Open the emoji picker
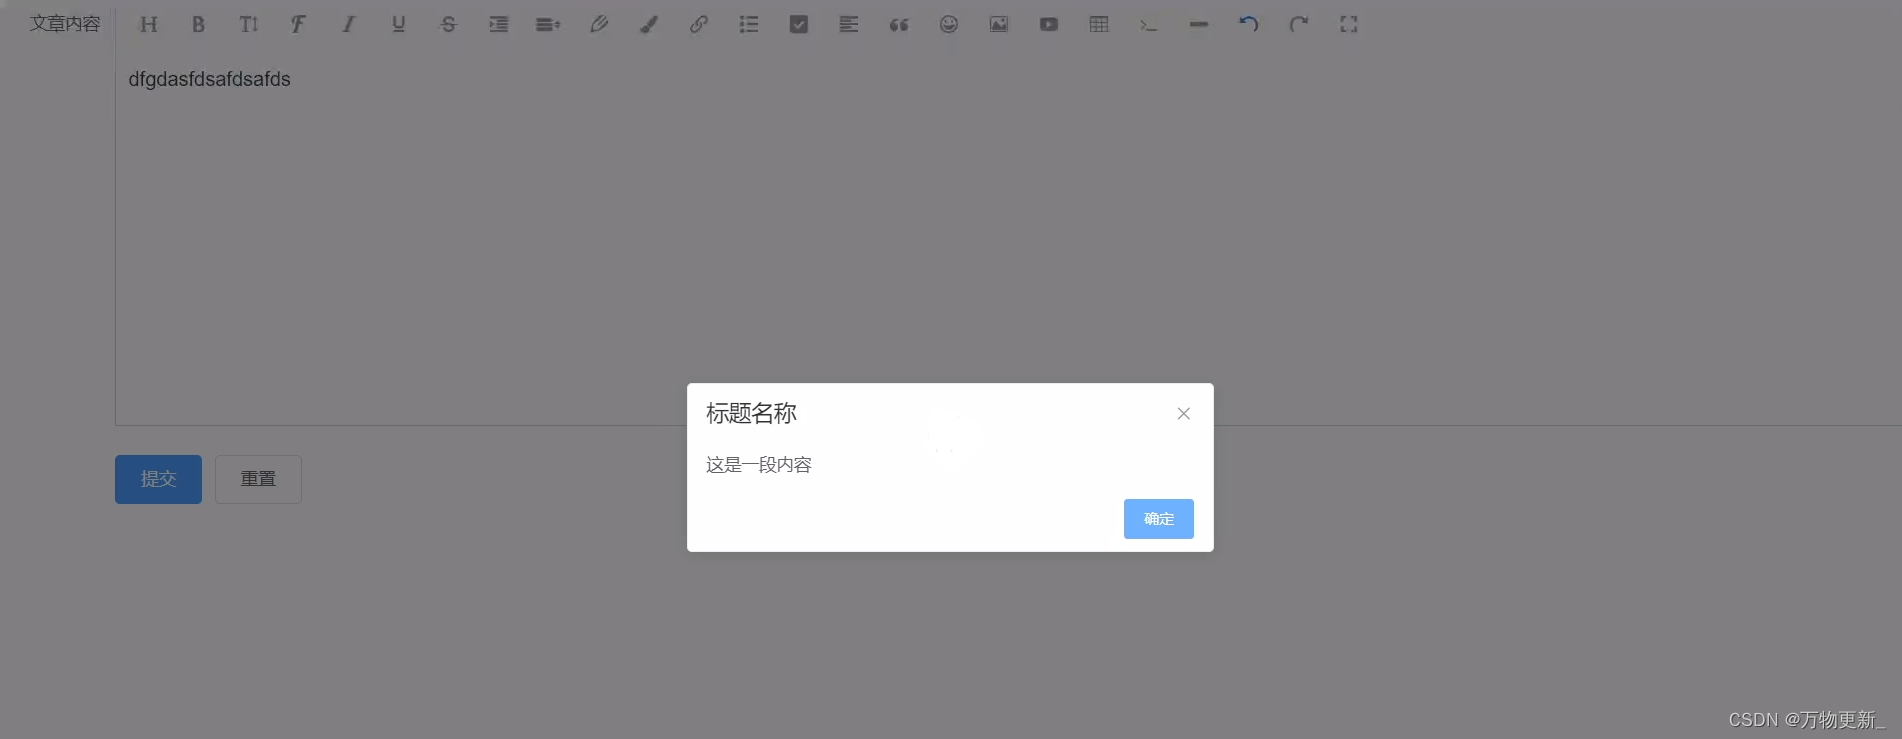Viewport: 1902px width, 739px height. [x=949, y=24]
